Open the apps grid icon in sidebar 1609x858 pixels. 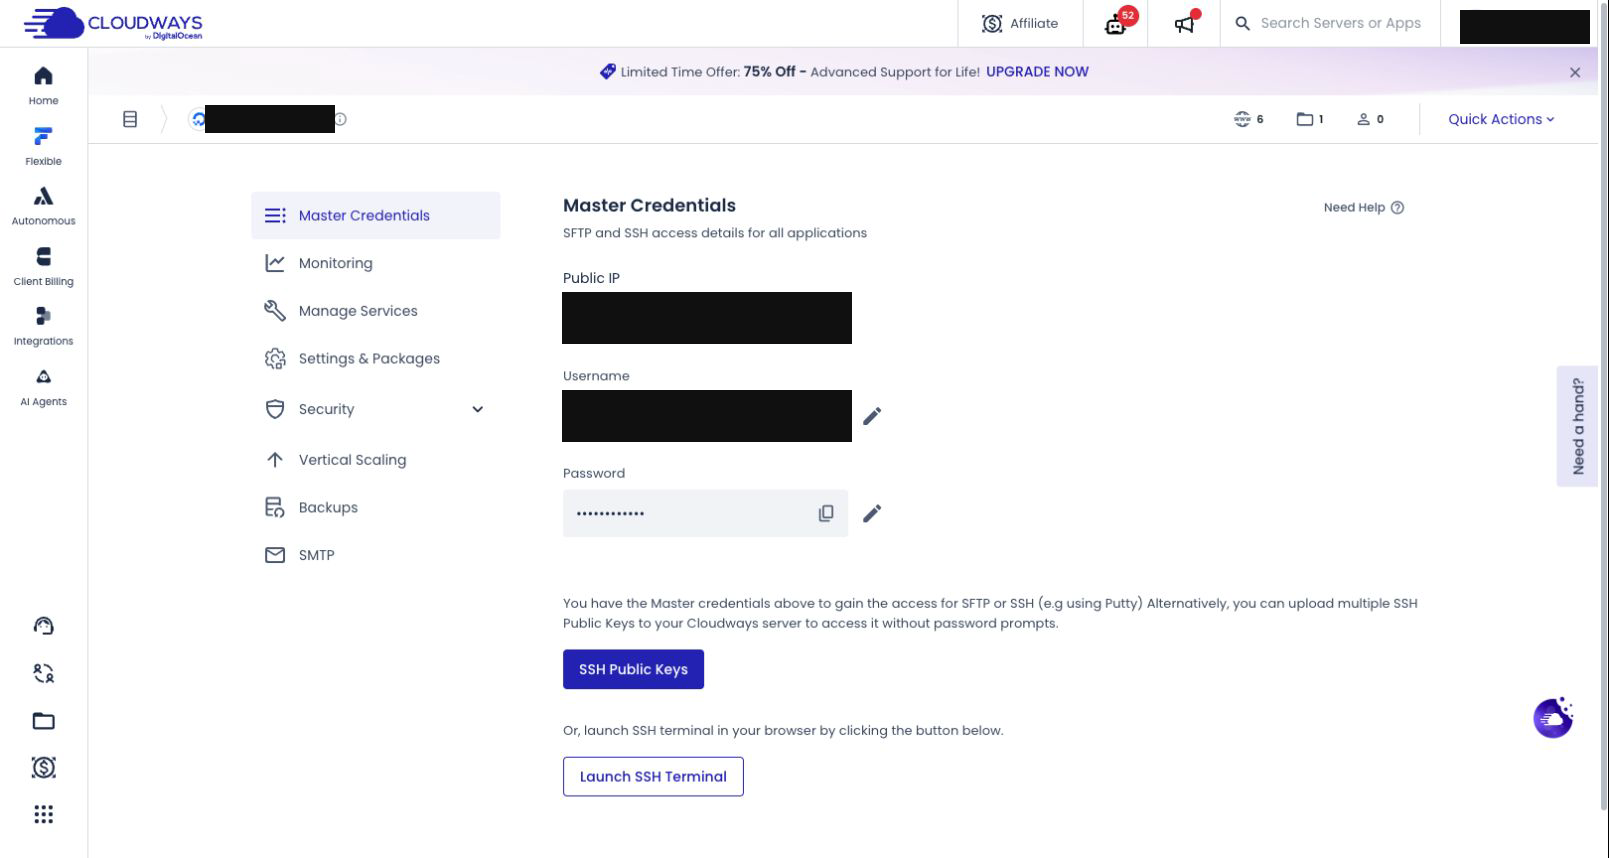43,814
